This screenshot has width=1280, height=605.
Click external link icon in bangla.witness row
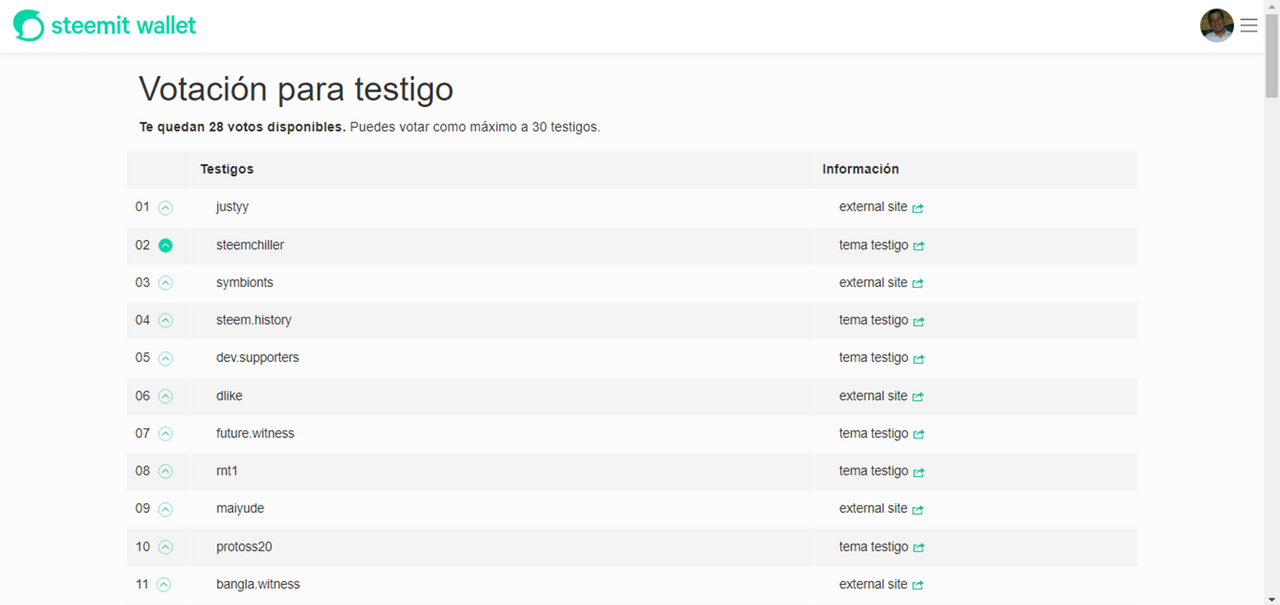pyautogui.click(x=918, y=585)
